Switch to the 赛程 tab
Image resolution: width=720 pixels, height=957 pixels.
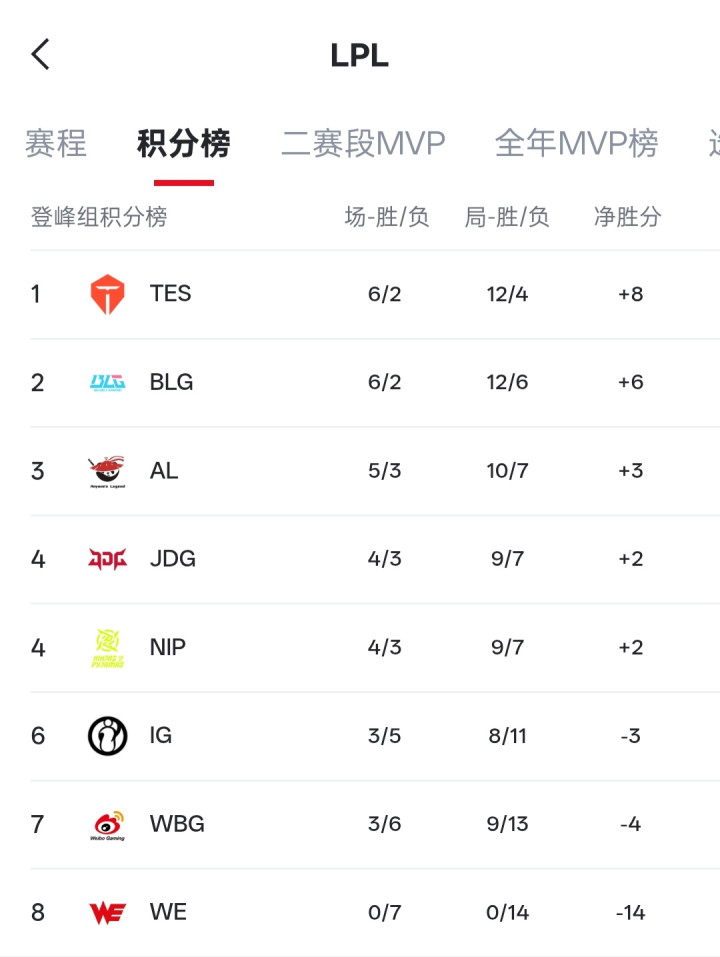coord(56,144)
